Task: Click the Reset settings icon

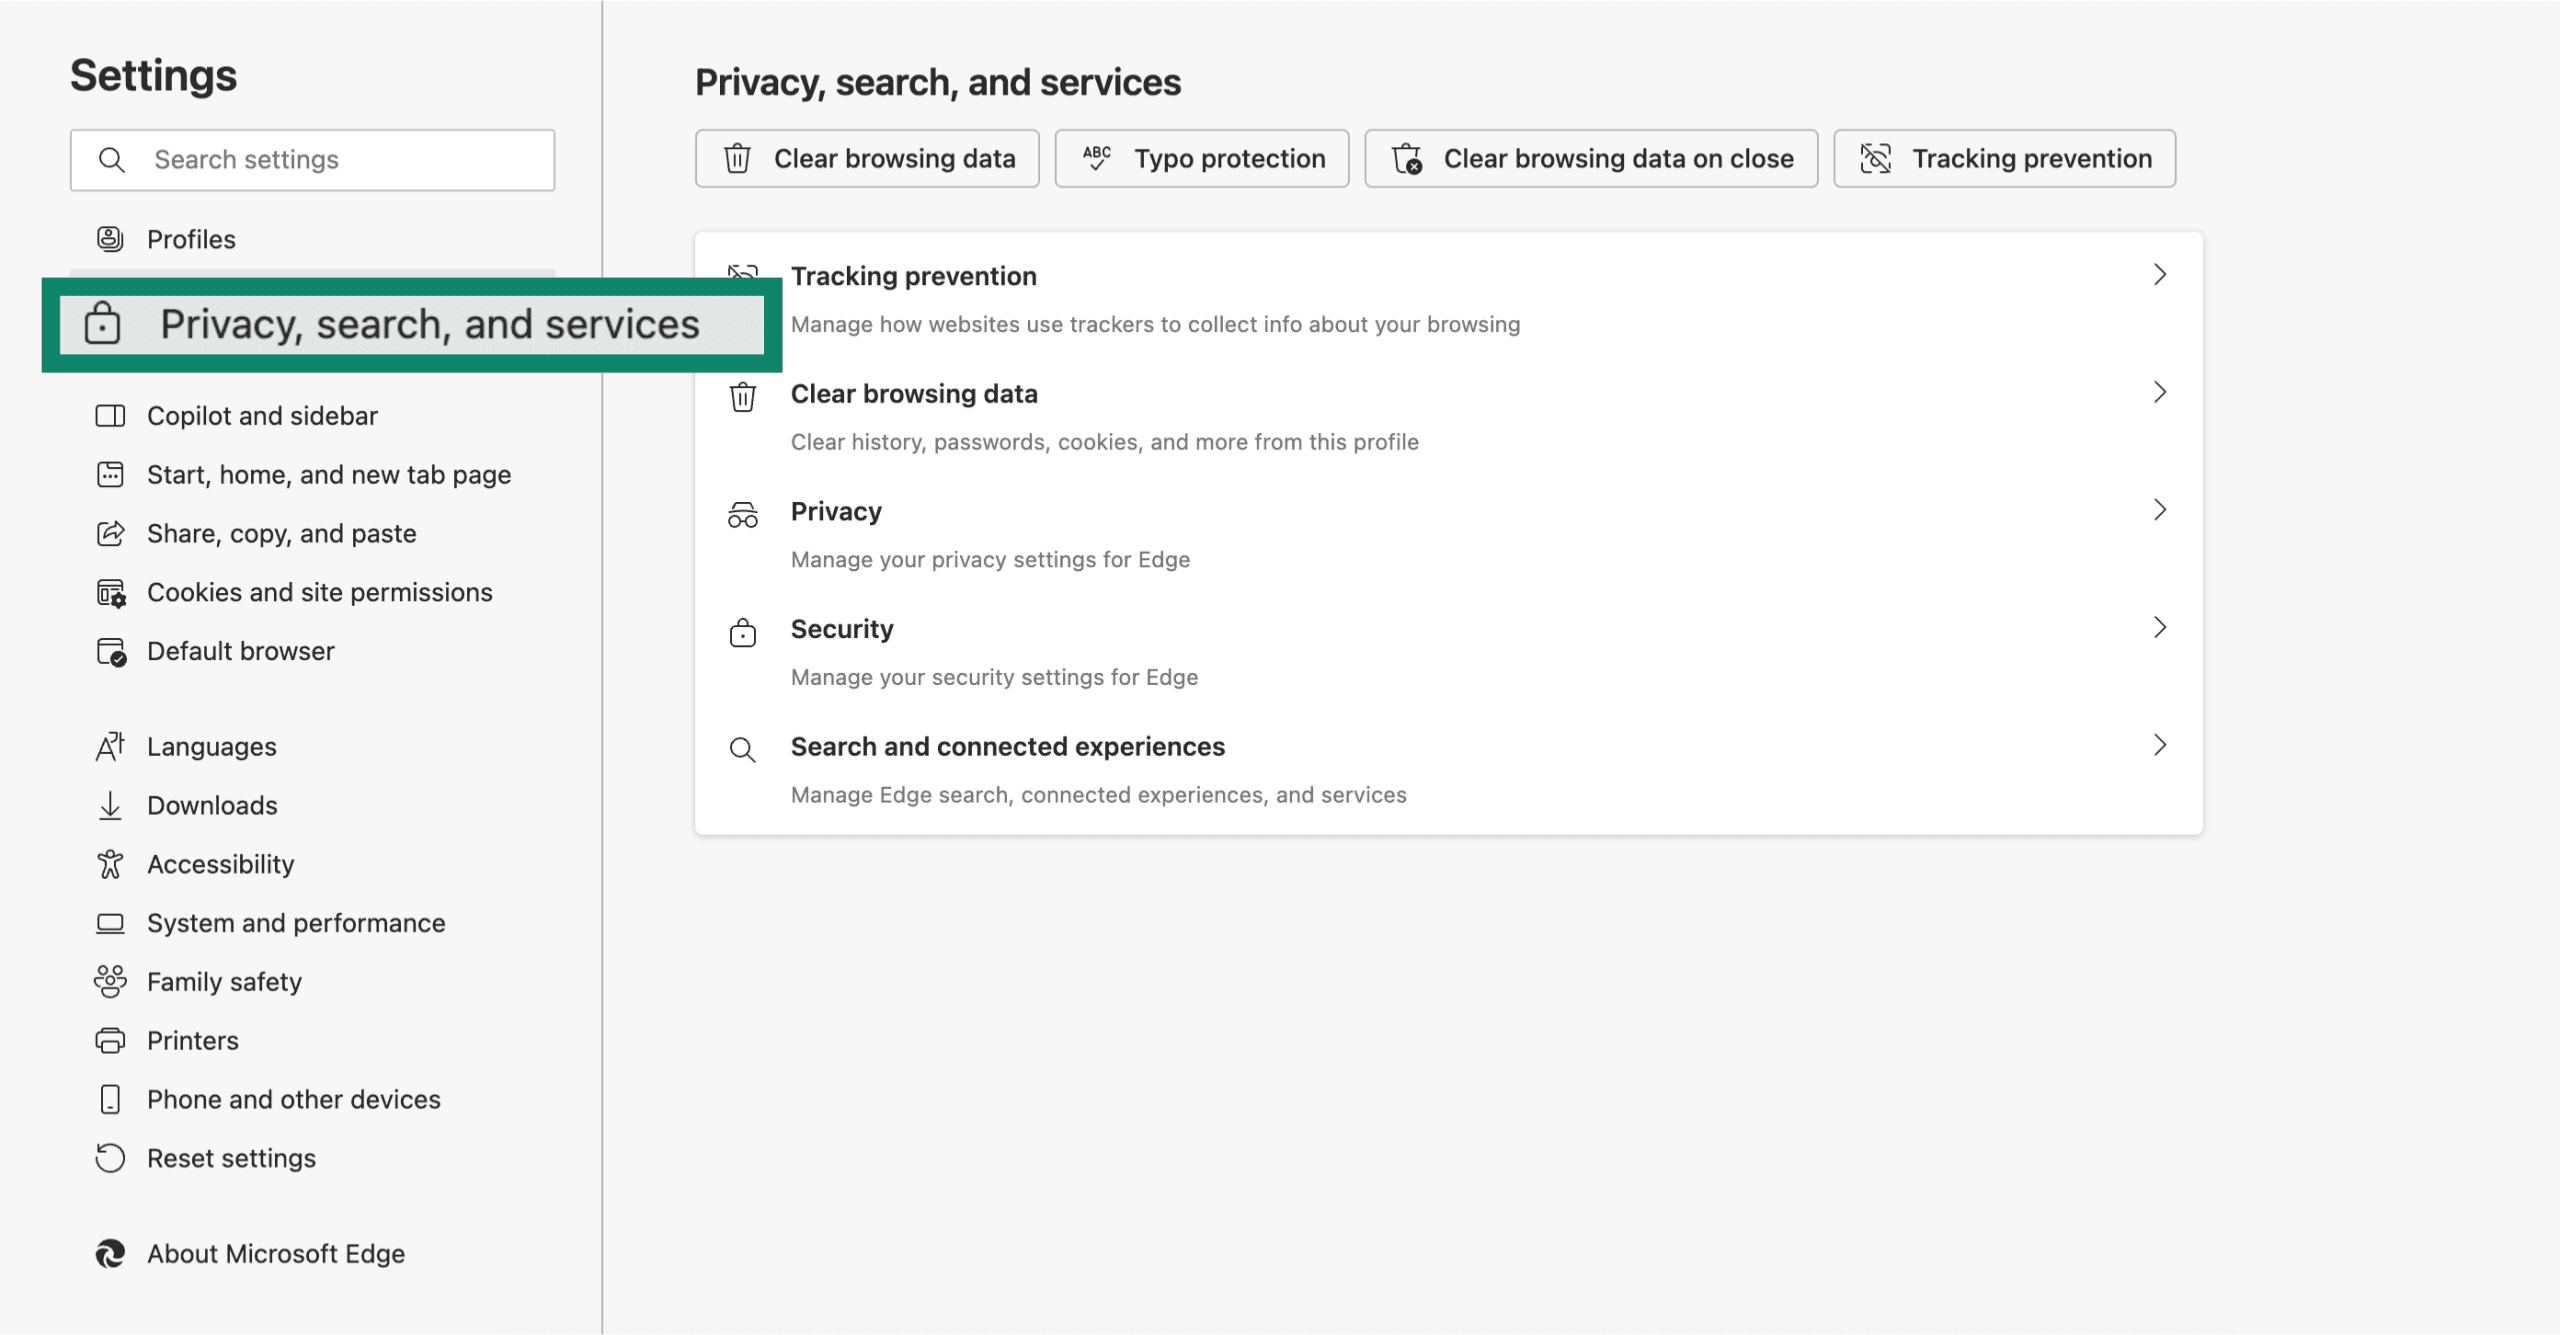Action: point(110,1157)
